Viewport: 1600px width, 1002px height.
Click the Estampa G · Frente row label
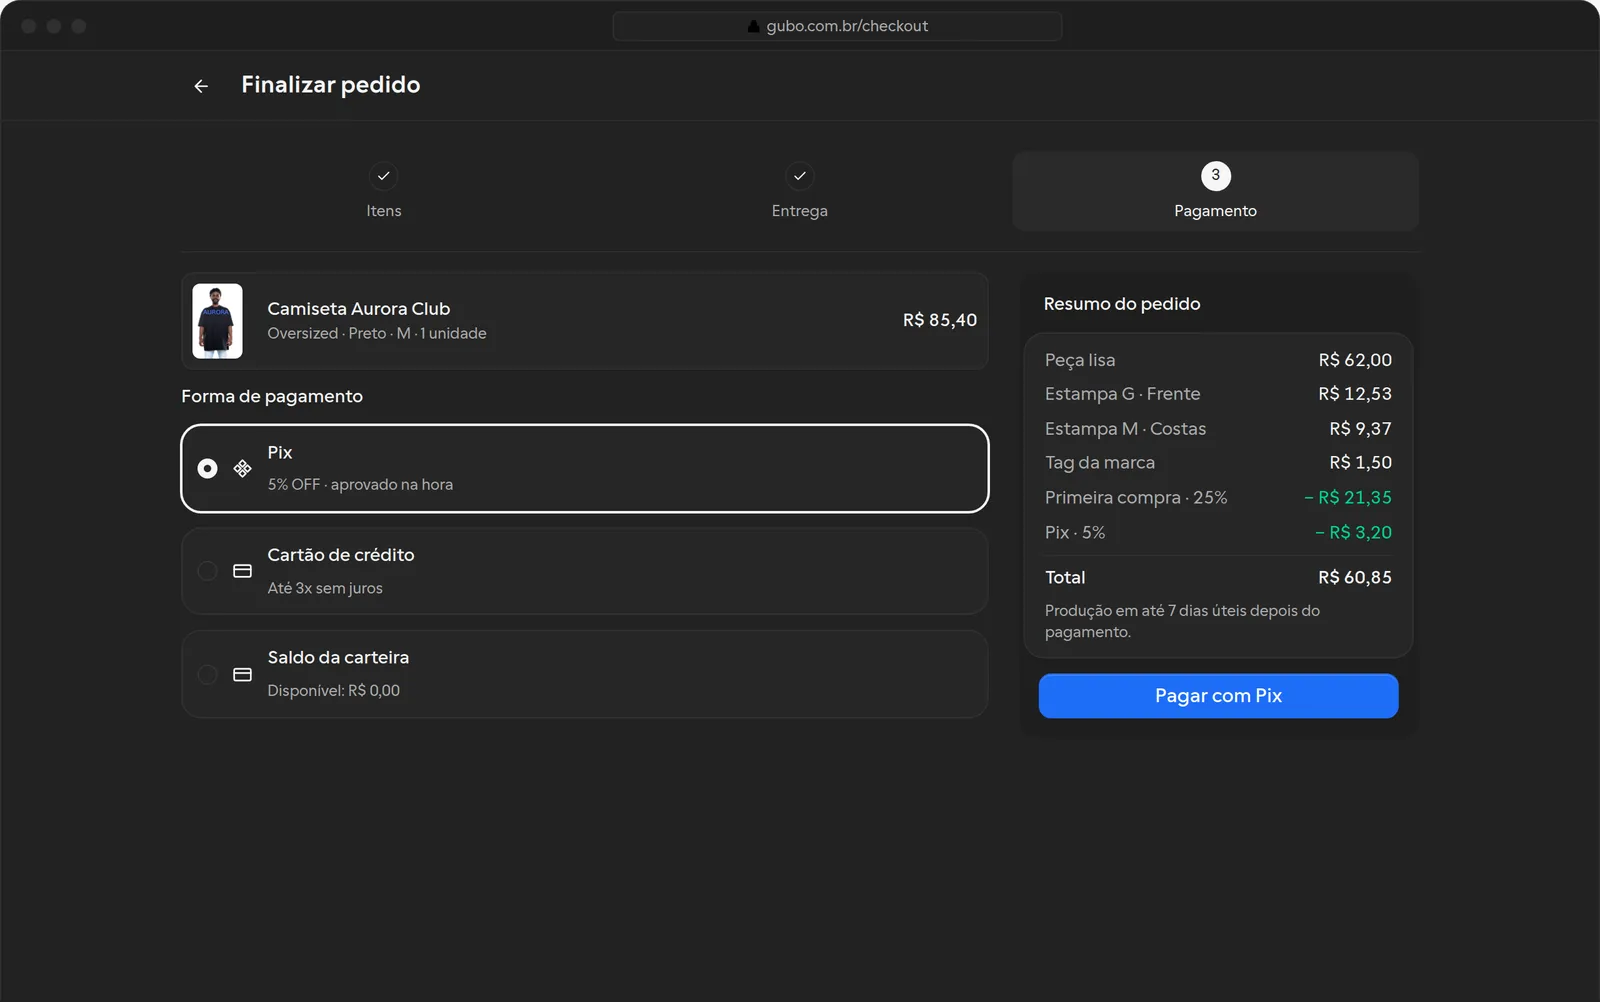click(x=1123, y=394)
